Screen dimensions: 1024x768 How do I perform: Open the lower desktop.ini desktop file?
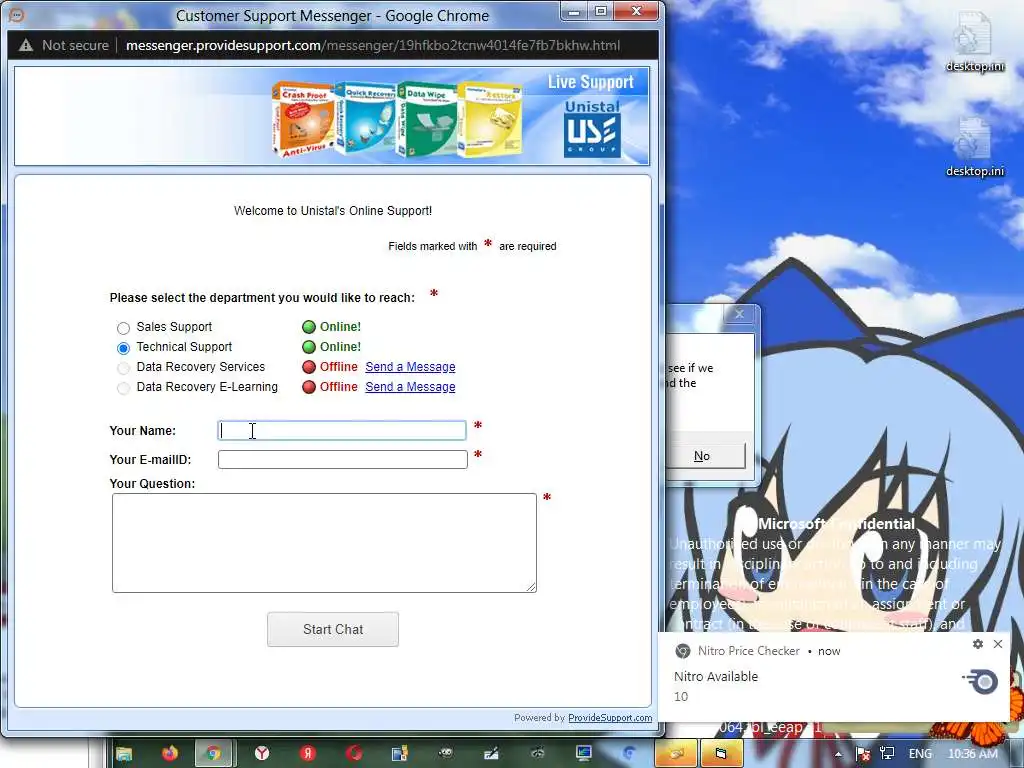point(974,148)
